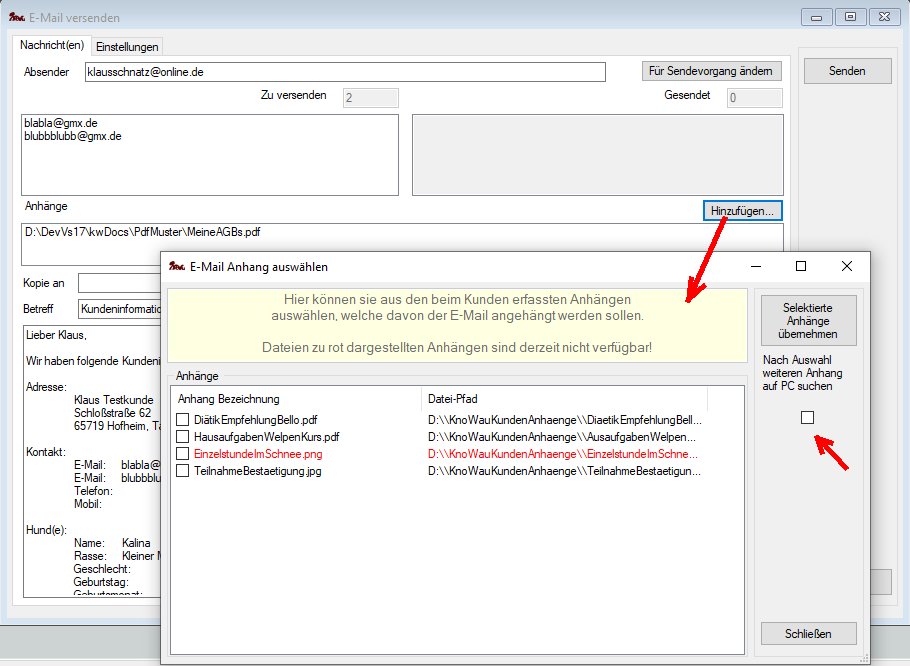This screenshot has height=666, width=910.
Task: Enable search further attachment on PC checkbox
Action: tap(808, 418)
